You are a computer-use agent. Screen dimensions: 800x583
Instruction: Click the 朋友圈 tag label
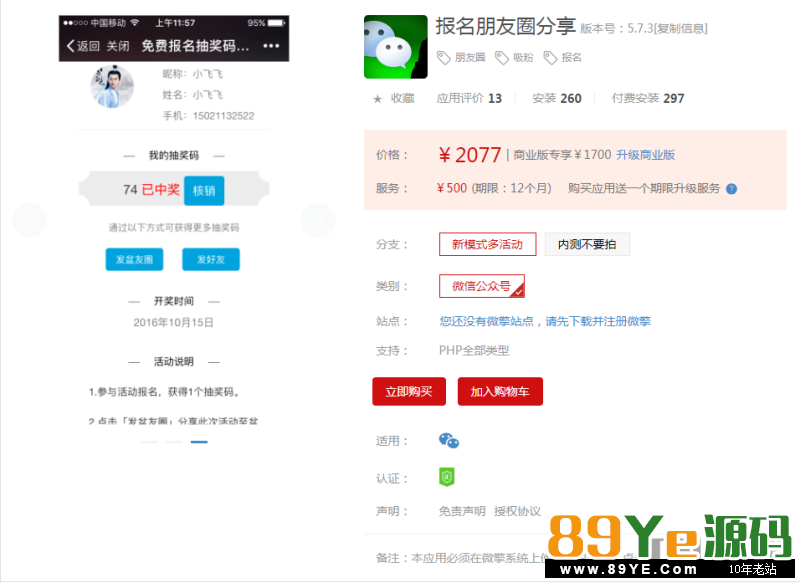470,58
